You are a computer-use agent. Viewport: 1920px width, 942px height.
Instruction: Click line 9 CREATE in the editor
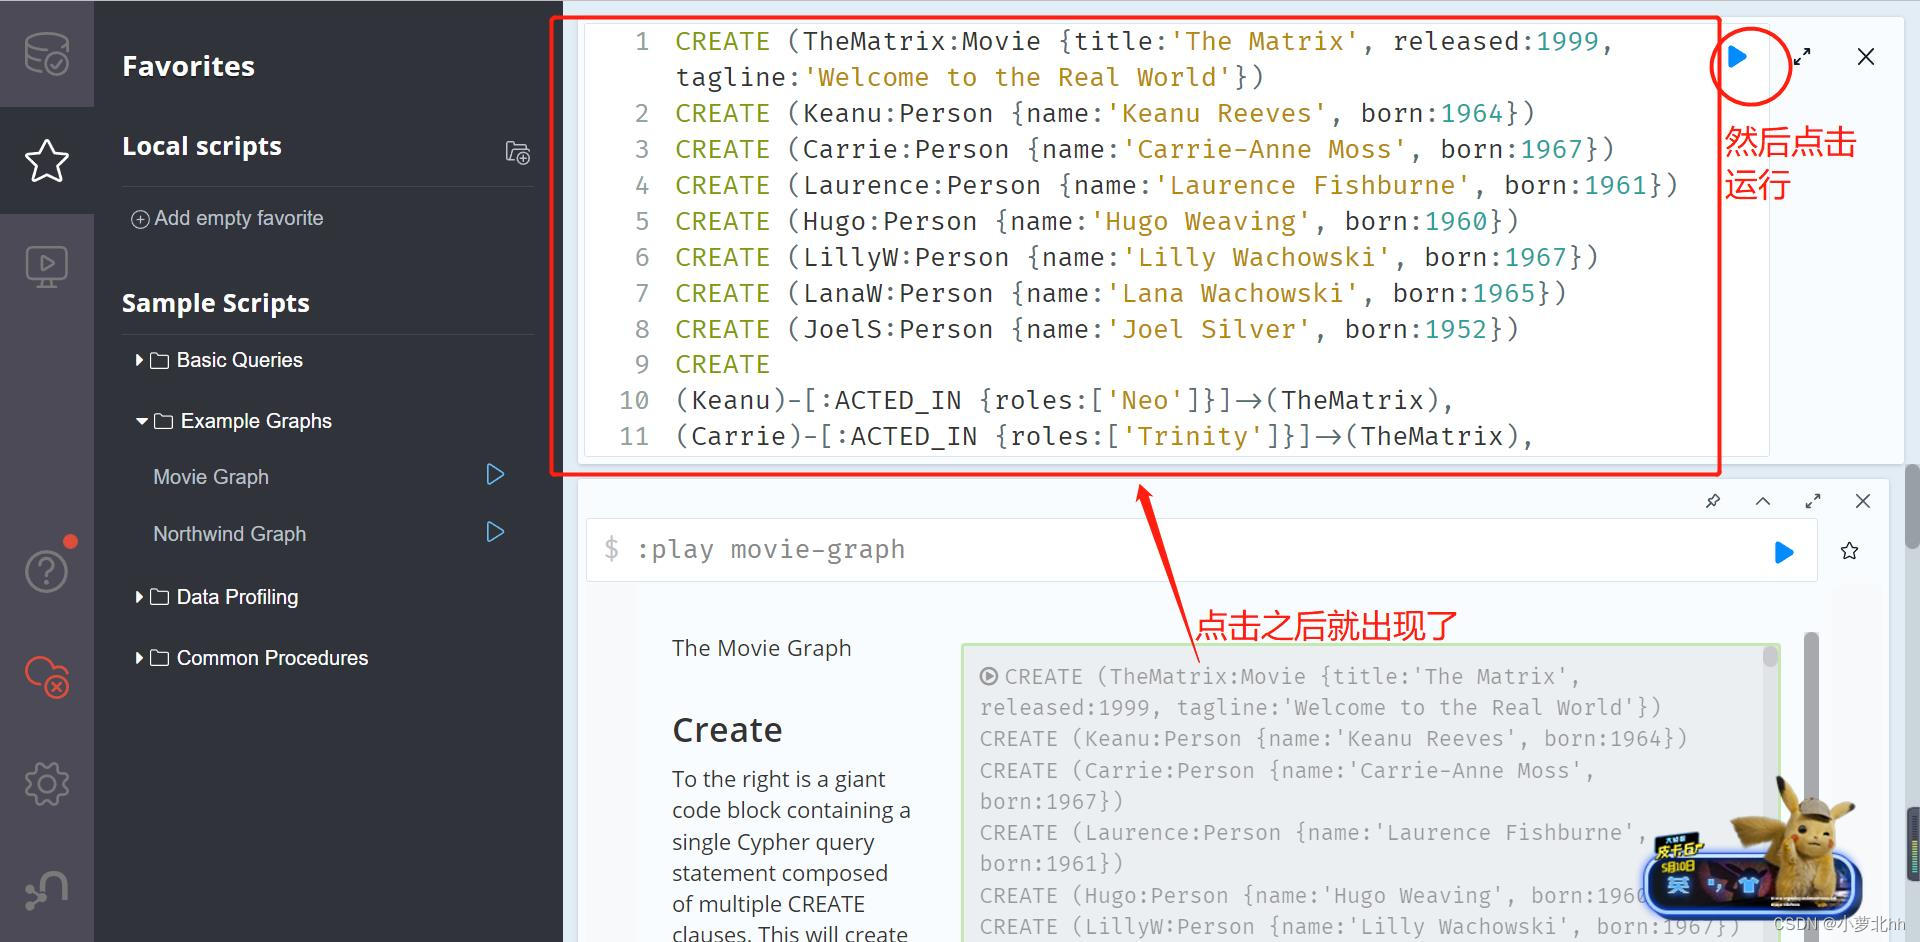722,365
